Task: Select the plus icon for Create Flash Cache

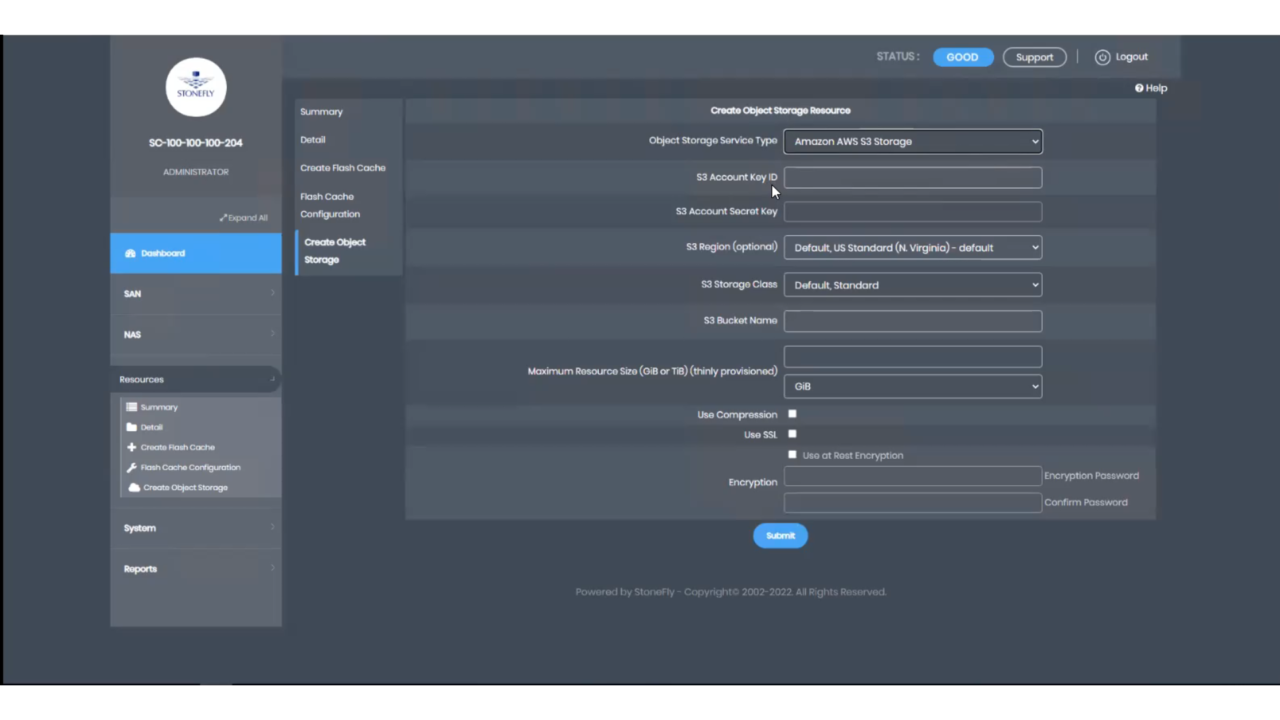Action: click(x=131, y=447)
